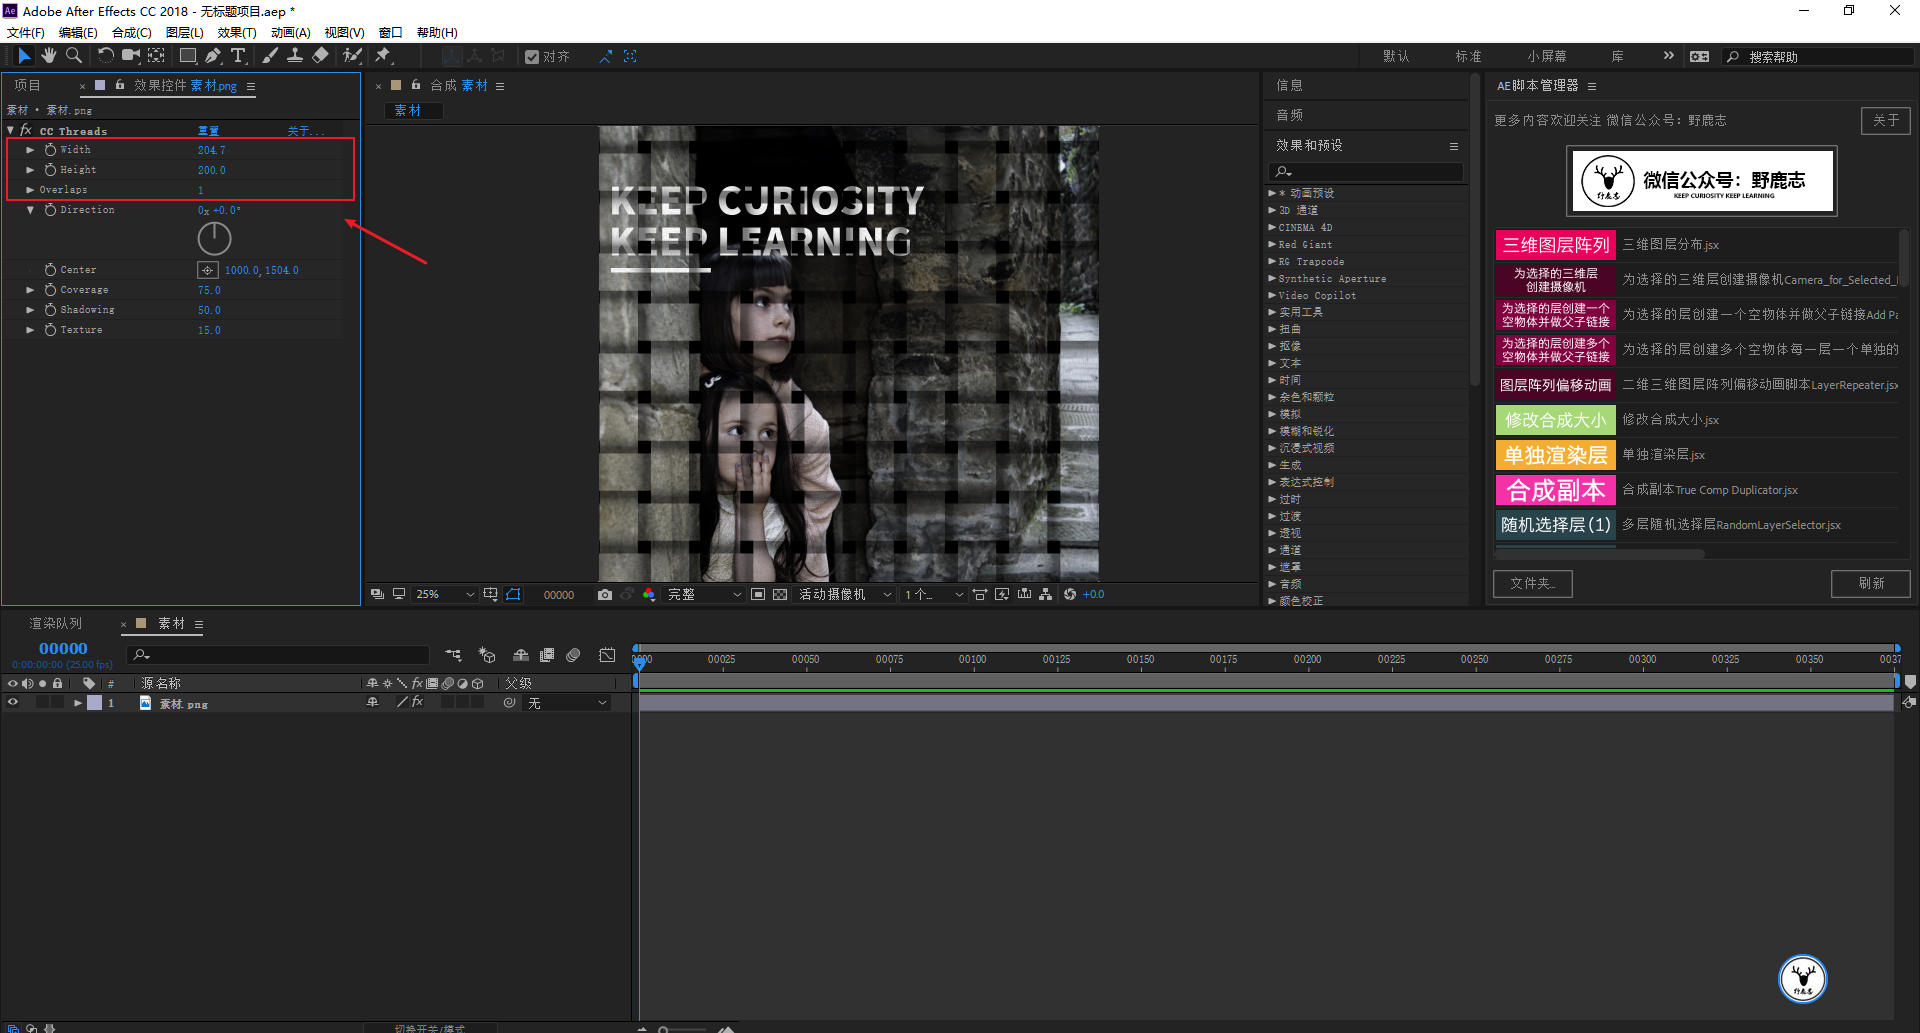Expand the CINEMA 4D effects category
Image resolution: width=1920 pixels, height=1033 pixels.
click(1272, 227)
